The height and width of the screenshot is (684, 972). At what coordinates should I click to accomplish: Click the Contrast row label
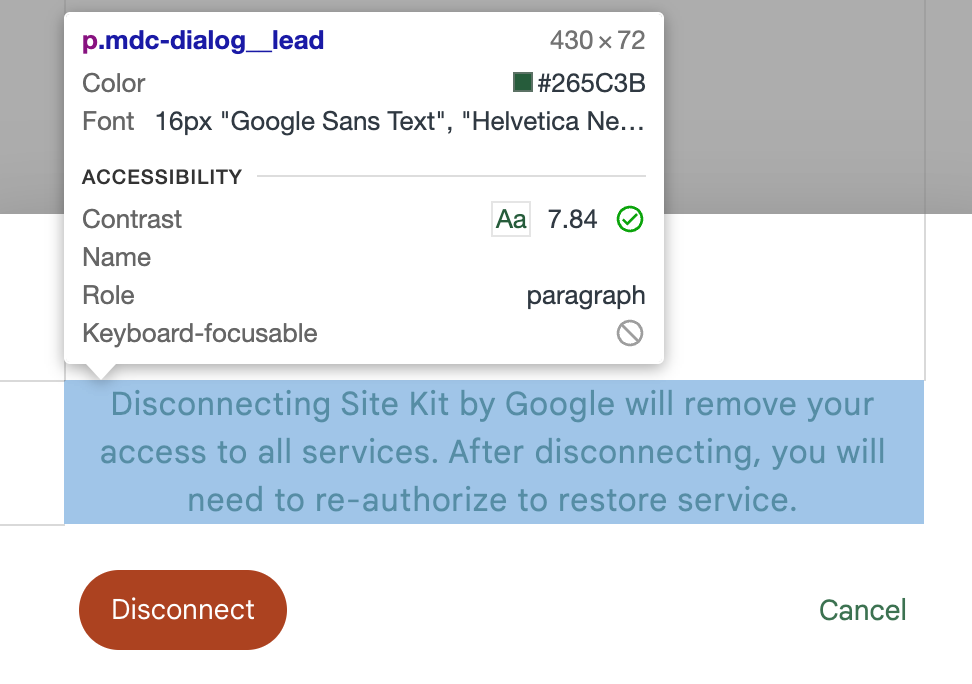click(131, 219)
